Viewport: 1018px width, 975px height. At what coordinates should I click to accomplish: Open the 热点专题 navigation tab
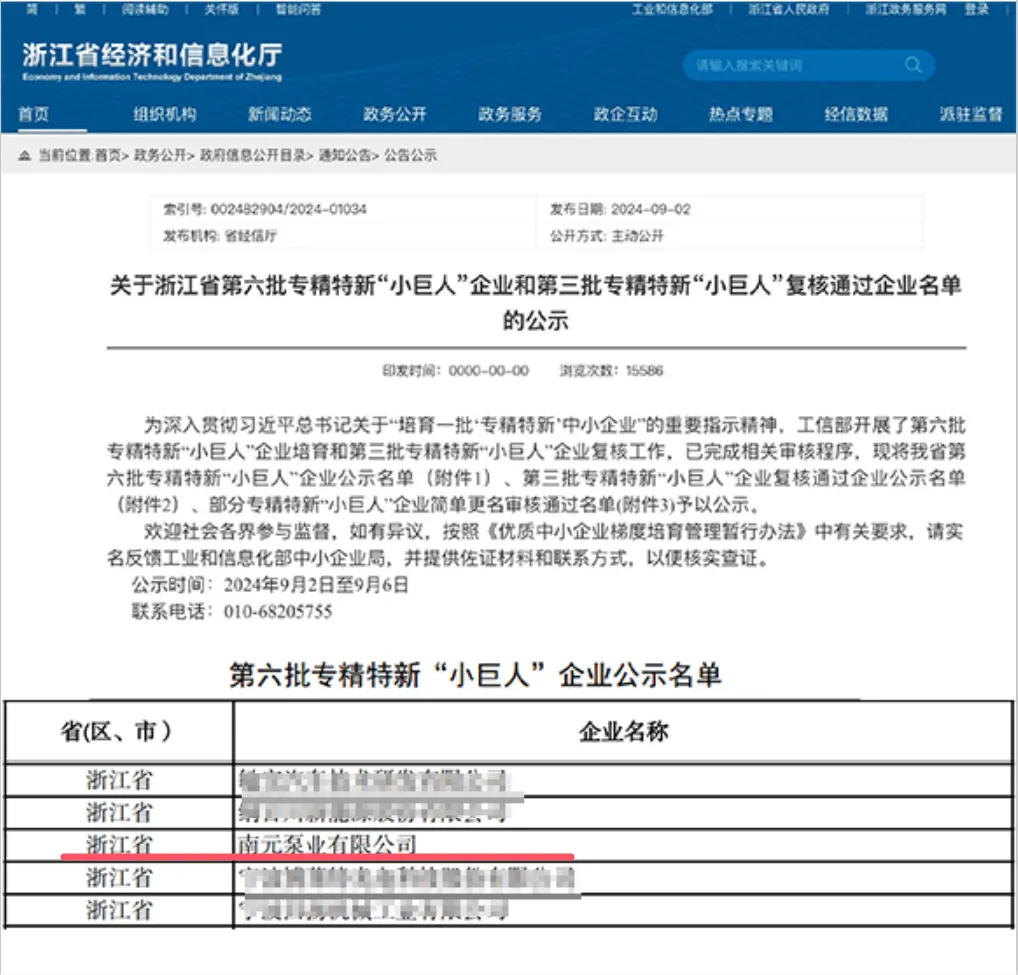click(741, 114)
